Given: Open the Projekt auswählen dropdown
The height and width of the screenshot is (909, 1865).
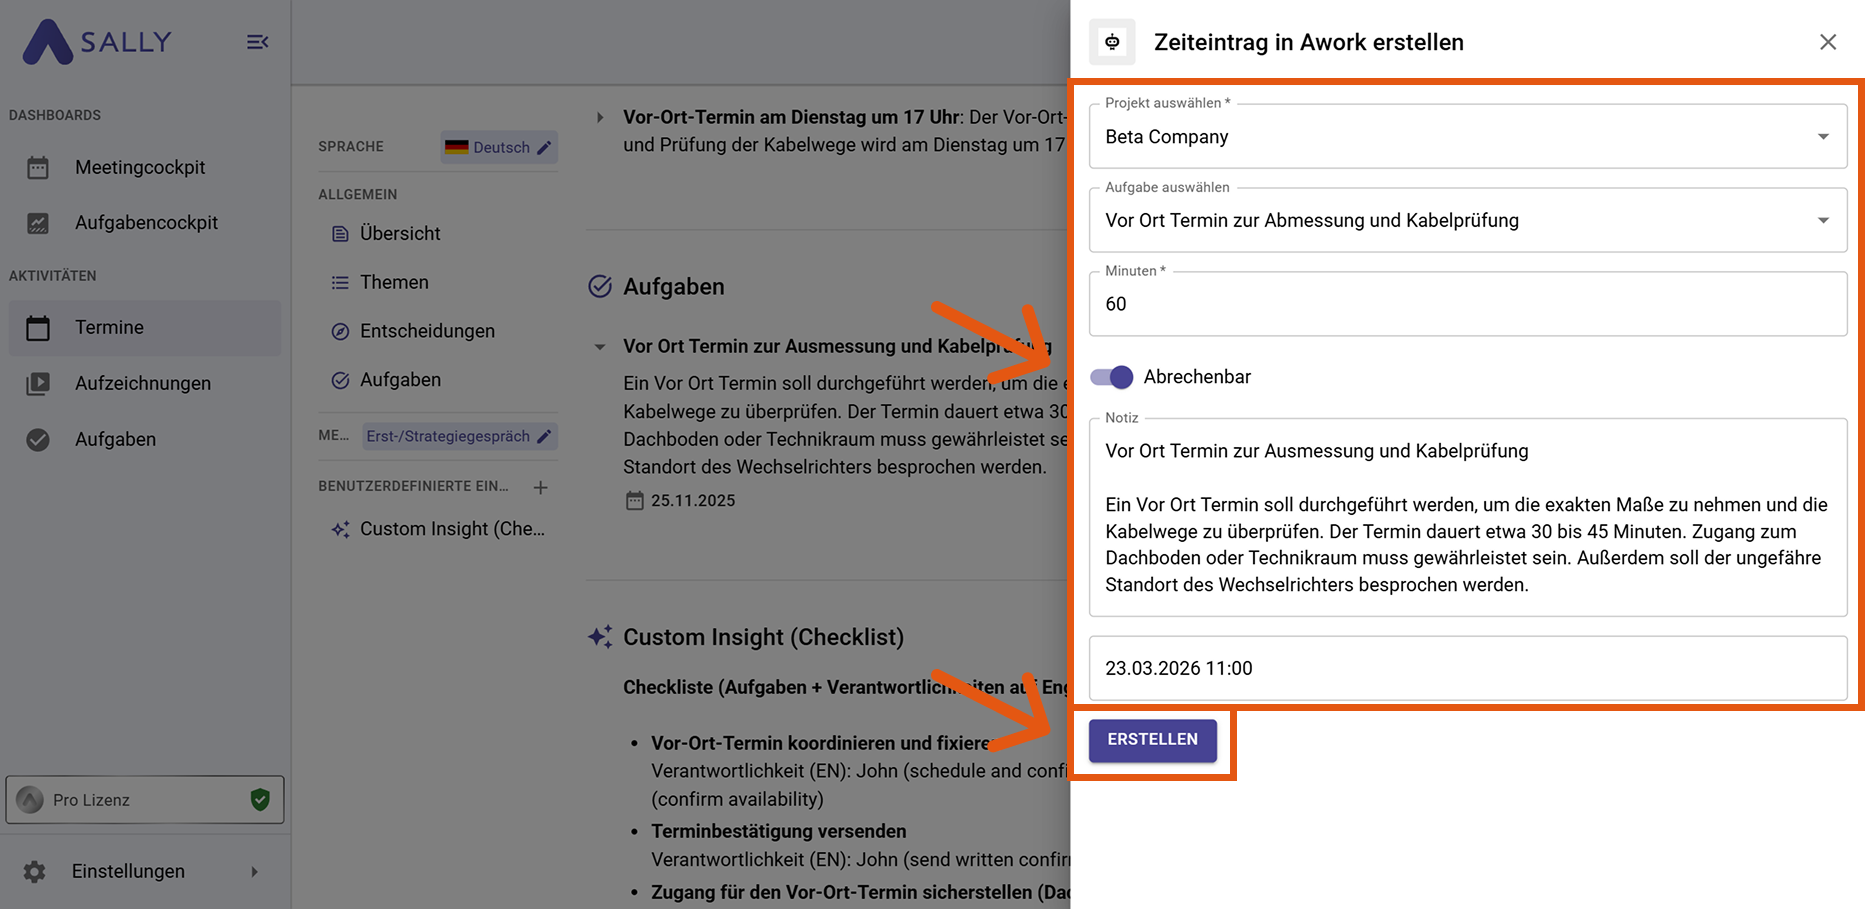Looking at the screenshot, I should click(1822, 137).
